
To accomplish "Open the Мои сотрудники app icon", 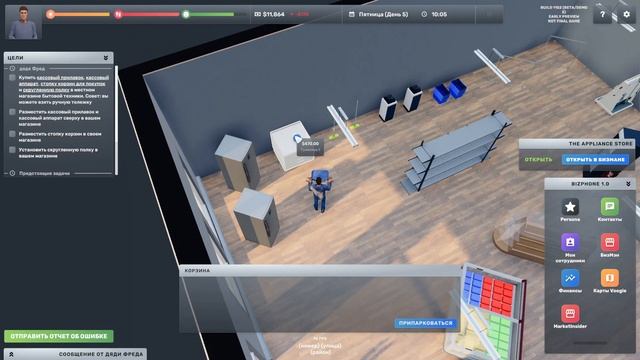I will [570, 242].
